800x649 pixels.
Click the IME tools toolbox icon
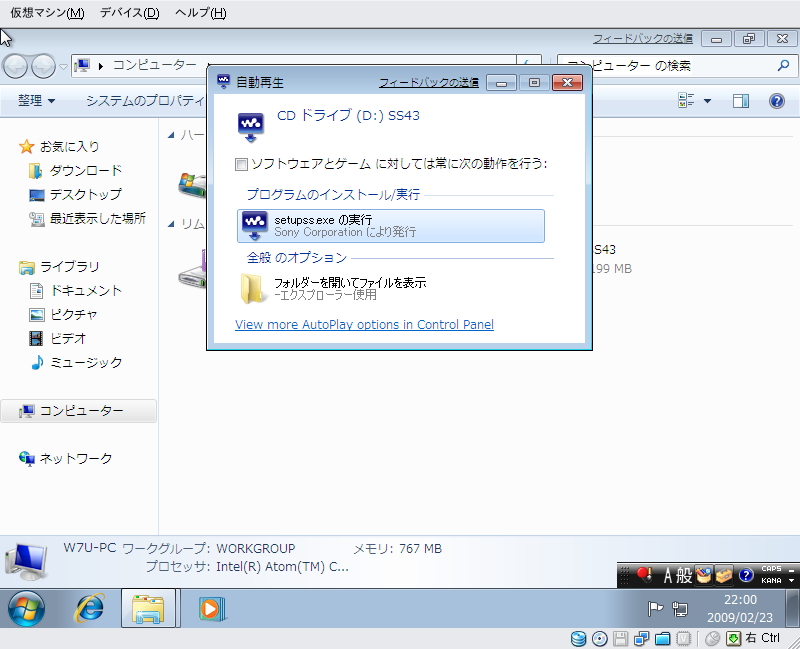point(723,576)
